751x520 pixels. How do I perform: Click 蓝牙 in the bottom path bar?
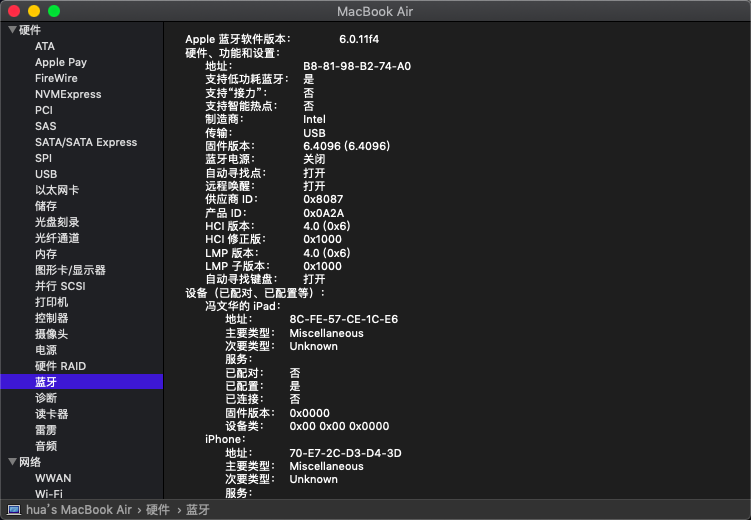pos(198,510)
